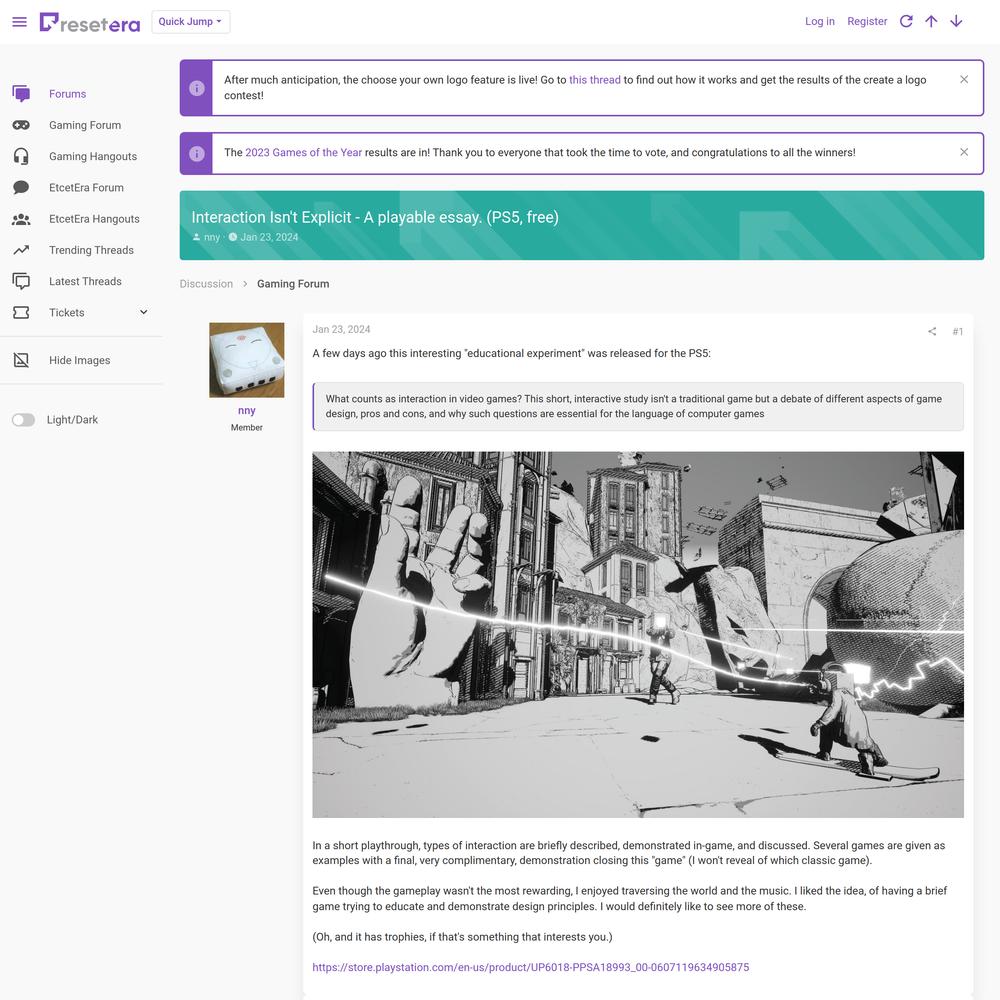Click the refresh page icon
1000x1000 pixels.
(x=906, y=22)
